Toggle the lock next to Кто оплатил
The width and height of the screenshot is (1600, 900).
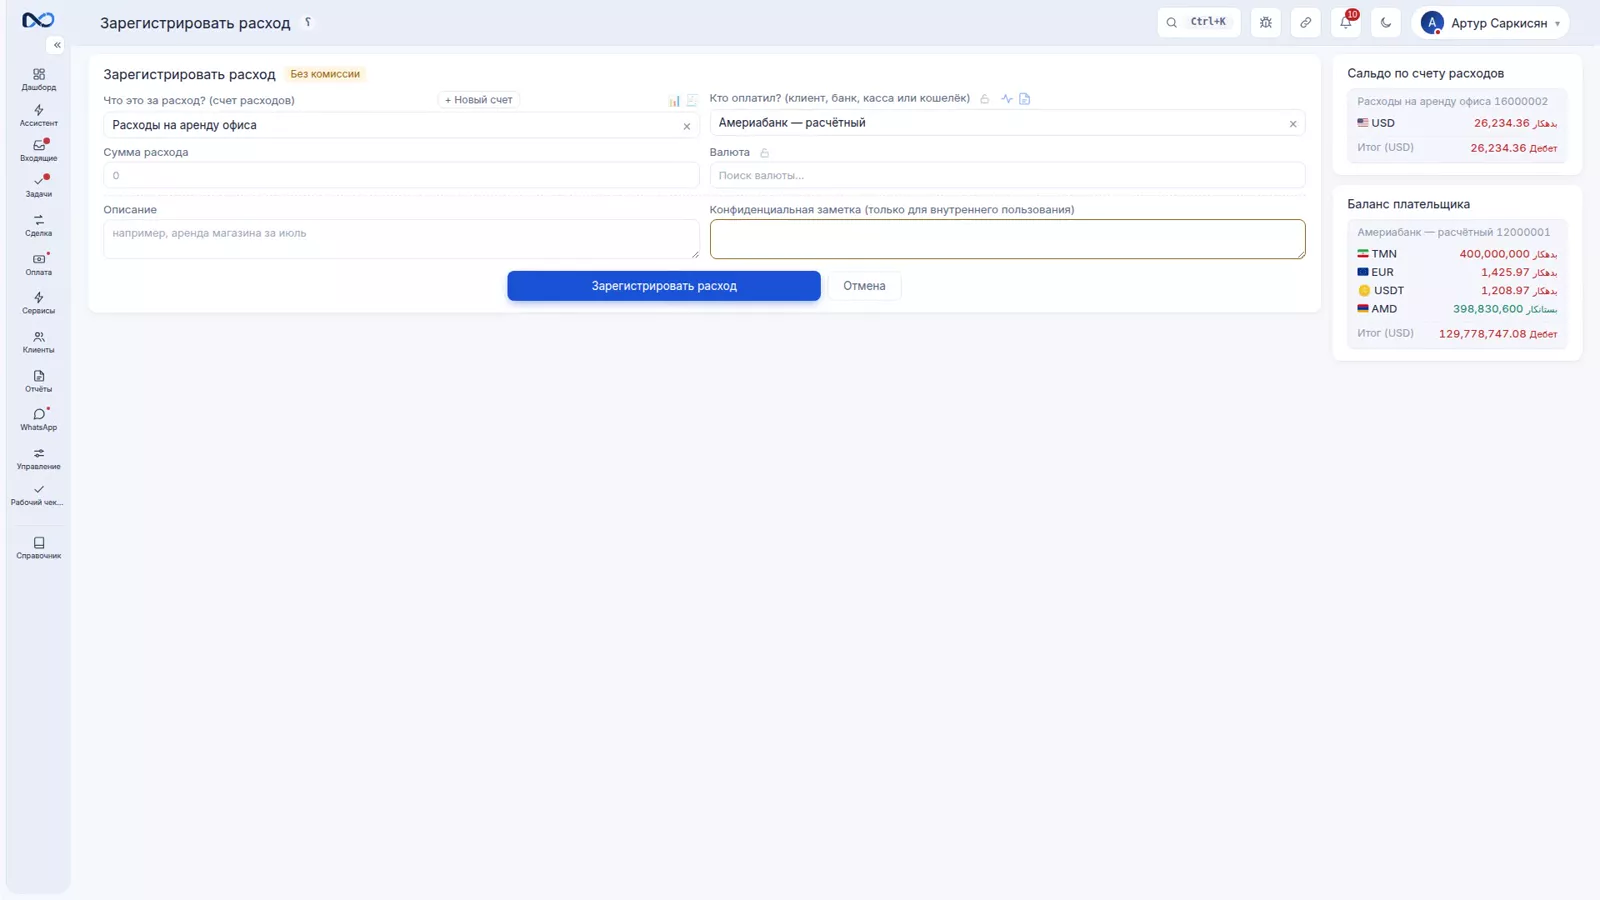(985, 99)
